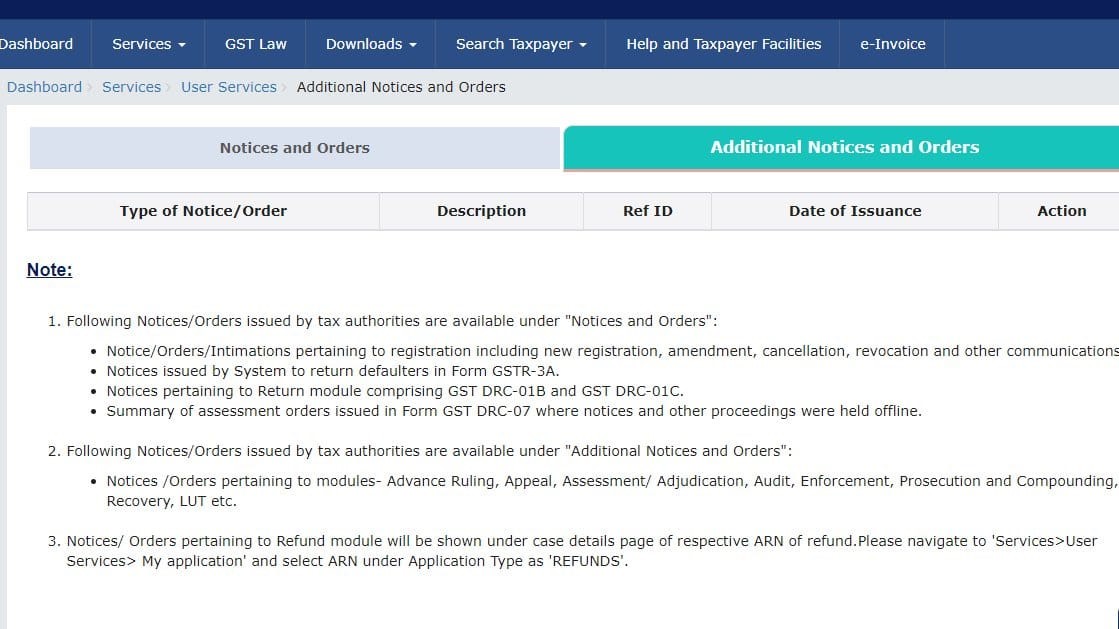Open the e-Invoice menu item

tap(892, 44)
